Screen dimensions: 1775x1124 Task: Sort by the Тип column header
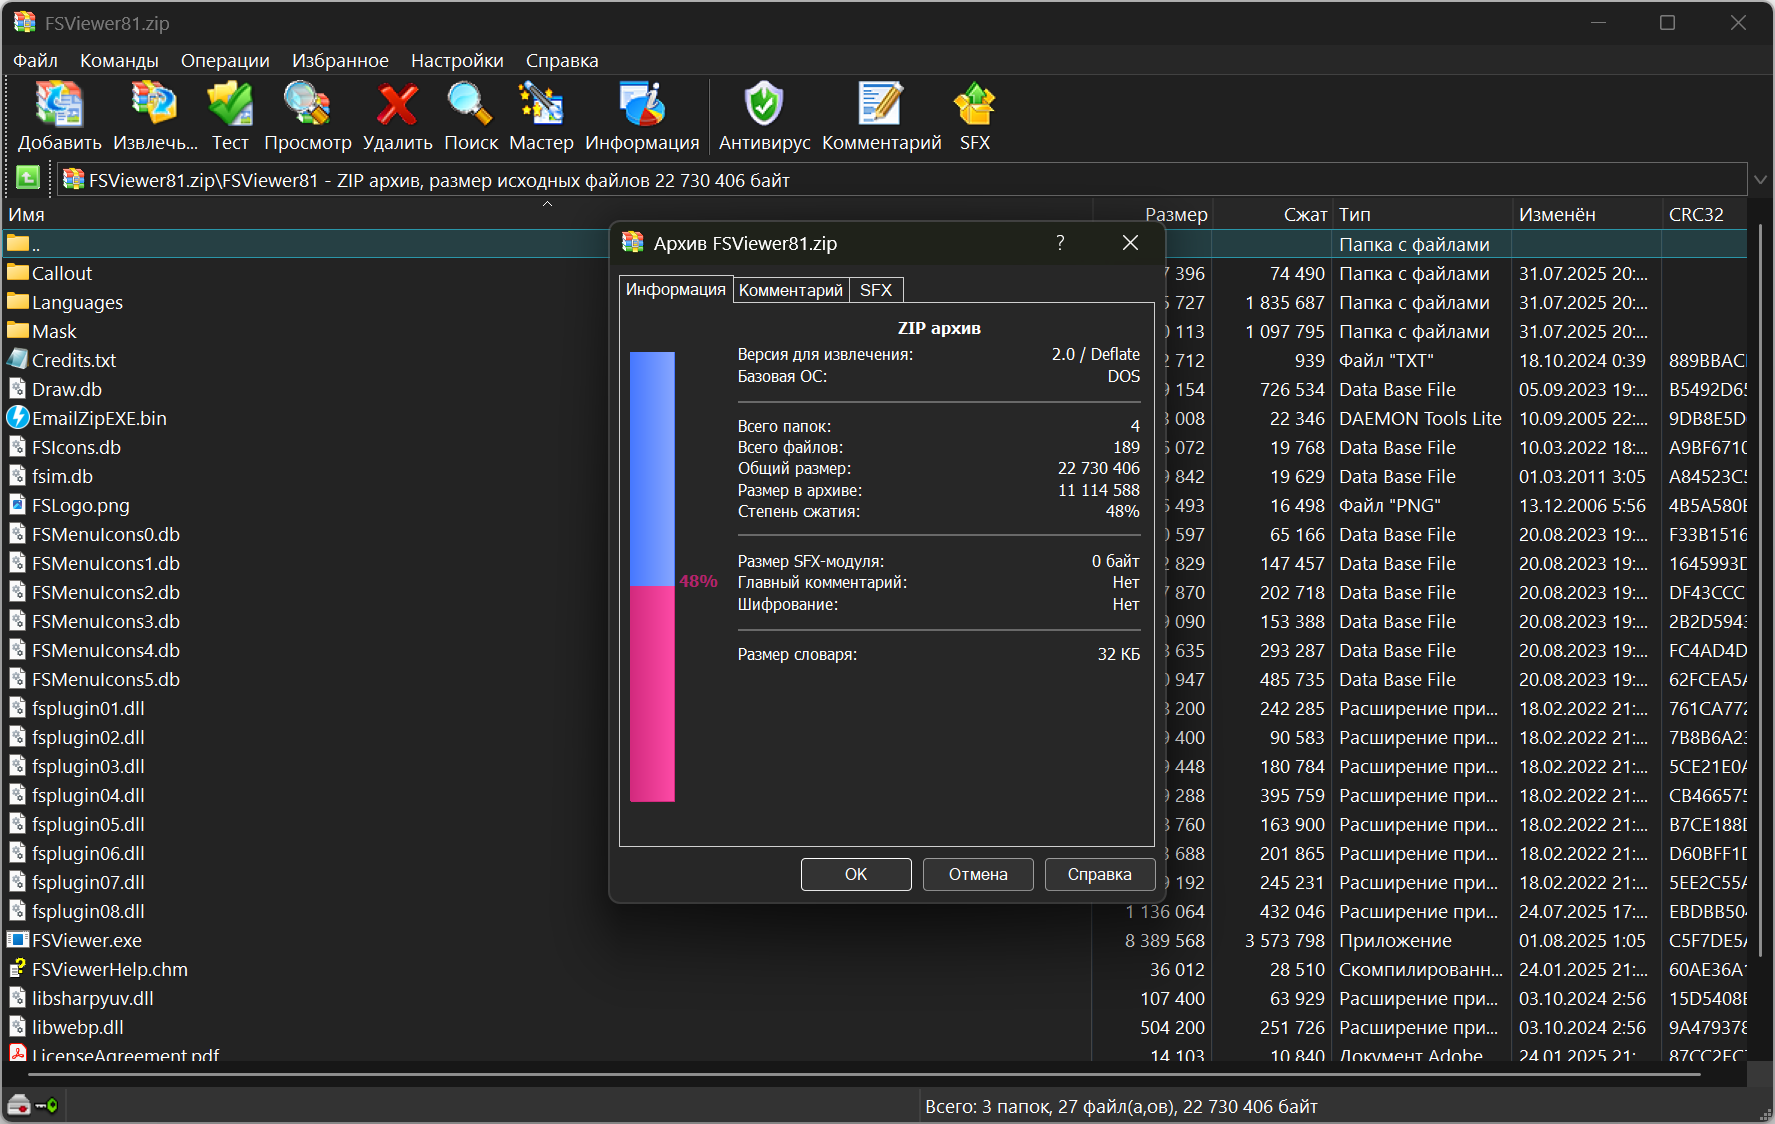(x=1421, y=214)
